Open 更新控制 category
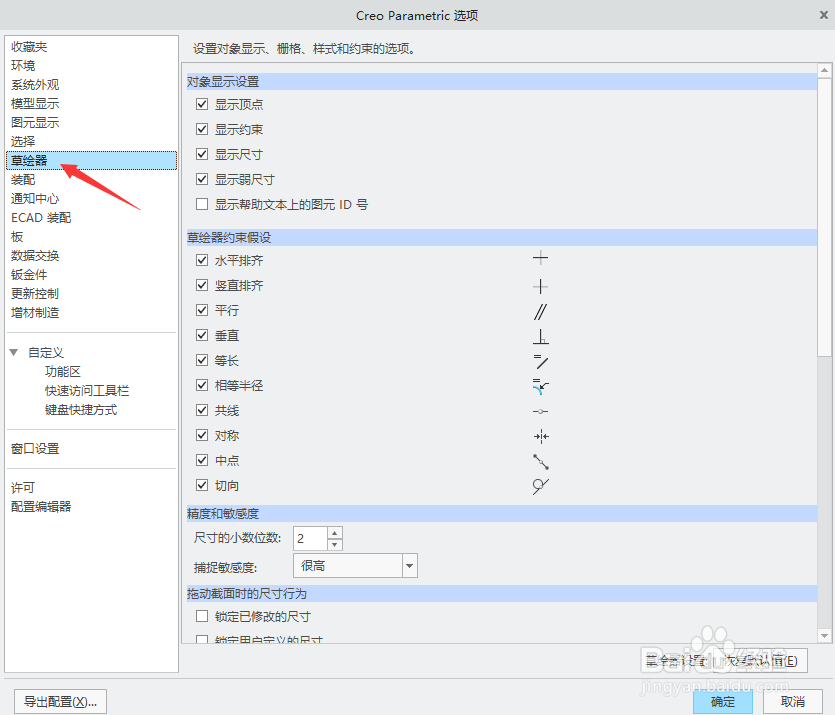This screenshot has width=835, height=715. click(x=35, y=293)
